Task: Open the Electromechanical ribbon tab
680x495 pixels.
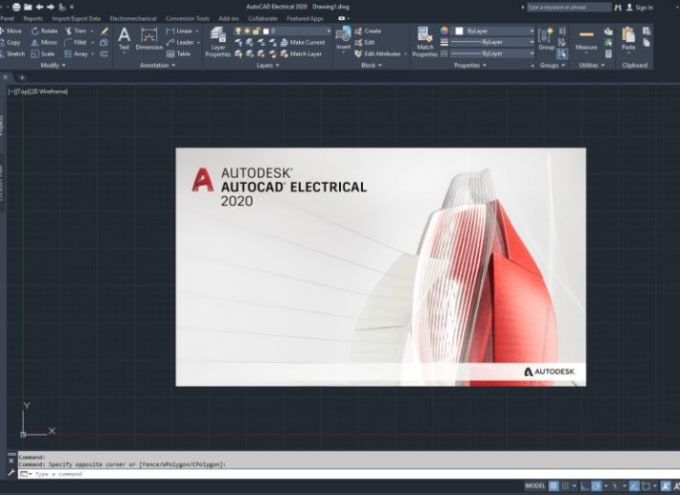Action: (x=133, y=19)
